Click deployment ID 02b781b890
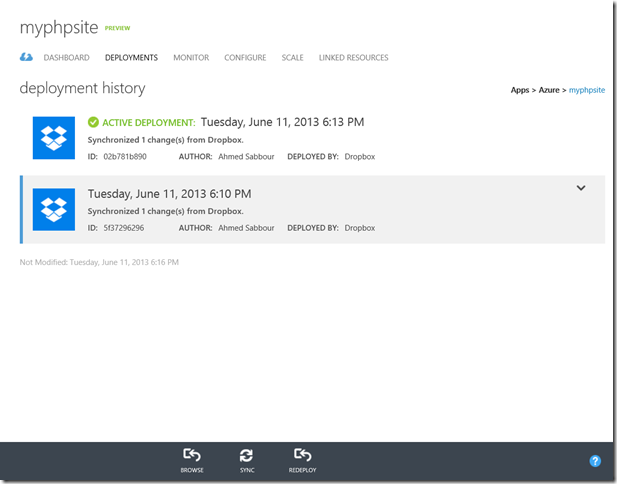Viewport: 617px width, 484px height. pyautogui.click(x=125, y=157)
